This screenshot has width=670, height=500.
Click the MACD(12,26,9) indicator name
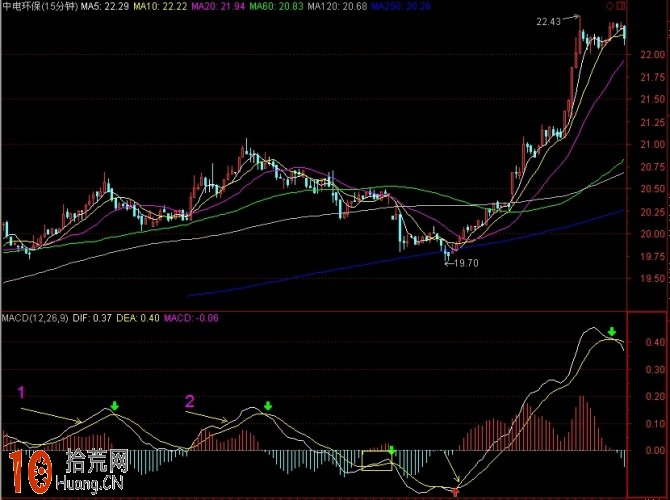click(35, 318)
